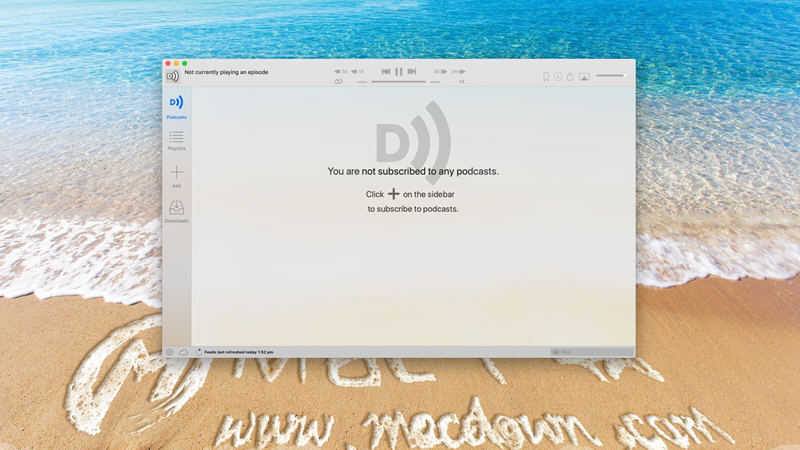The height and width of the screenshot is (450, 800).
Task: Click the settings gear in status bar
Action: [170, 352]
